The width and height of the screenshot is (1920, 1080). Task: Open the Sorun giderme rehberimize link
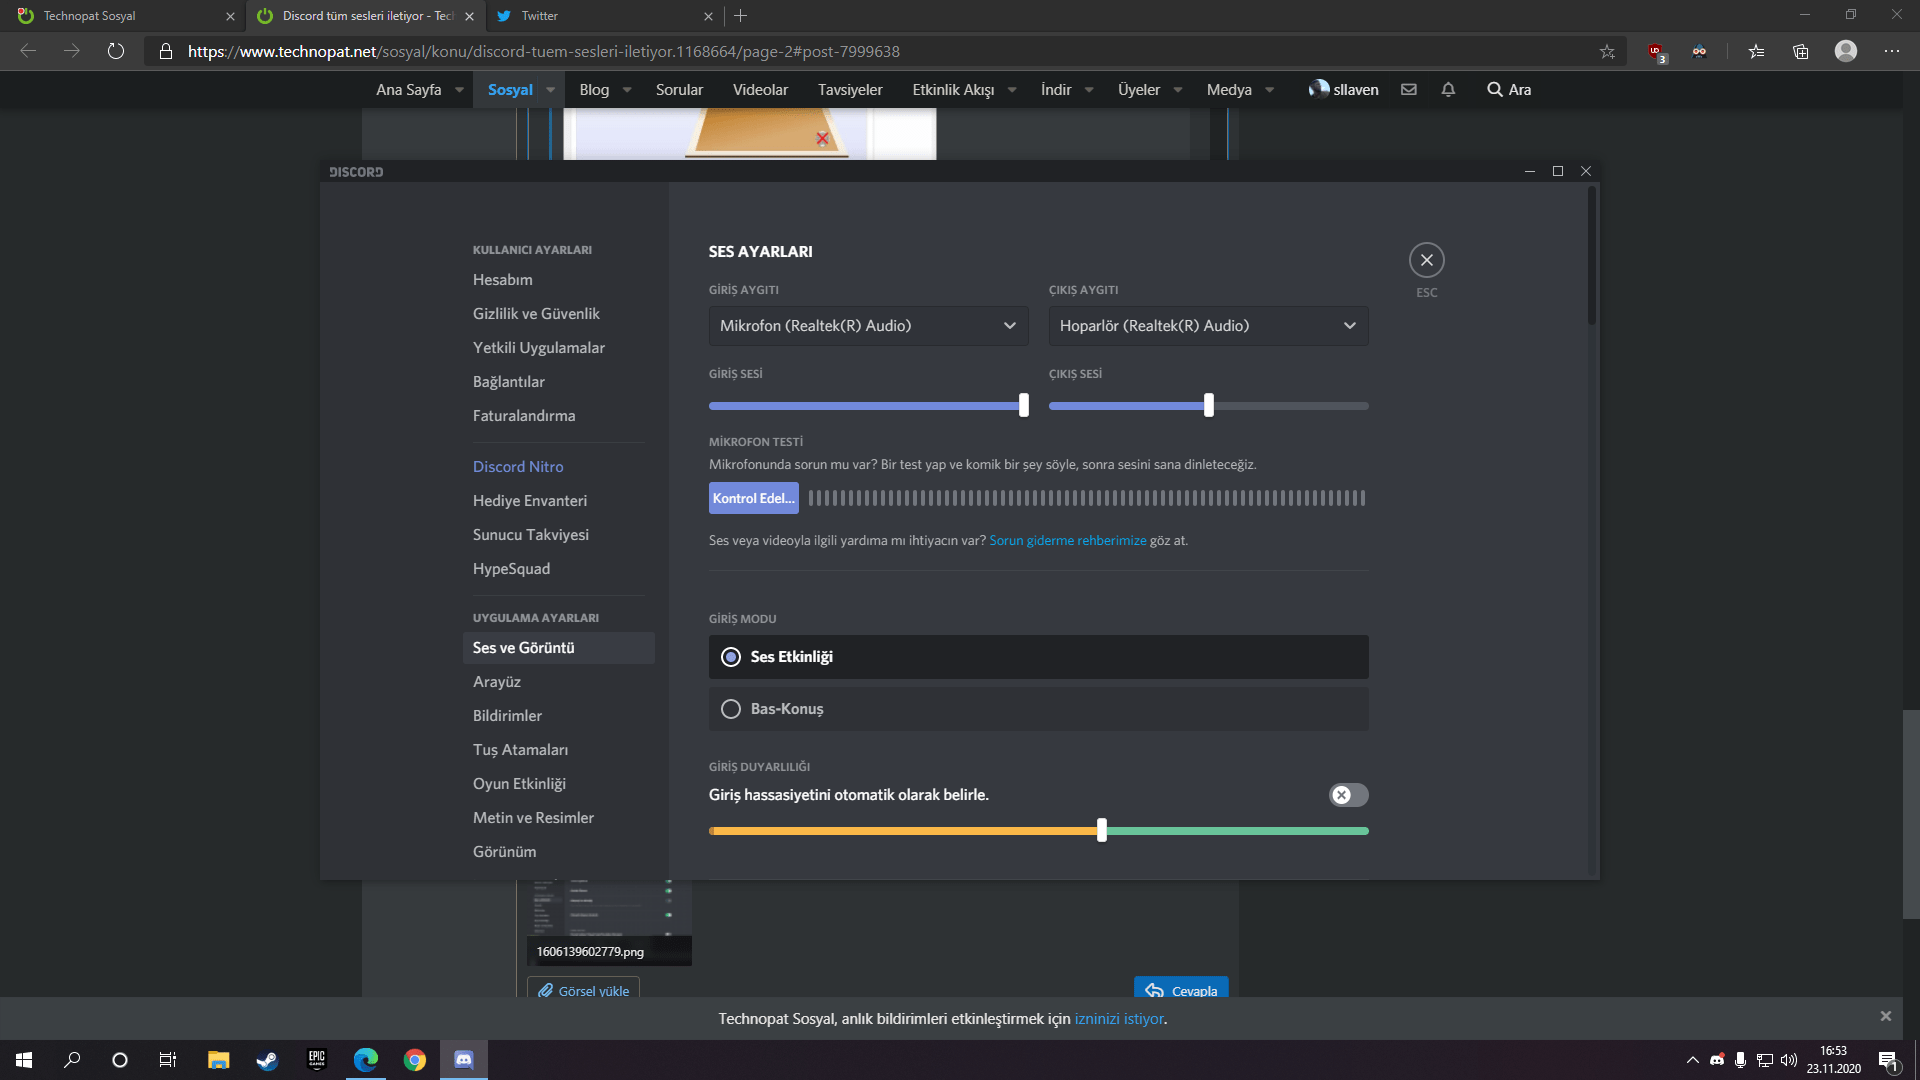pos(1067,541)
